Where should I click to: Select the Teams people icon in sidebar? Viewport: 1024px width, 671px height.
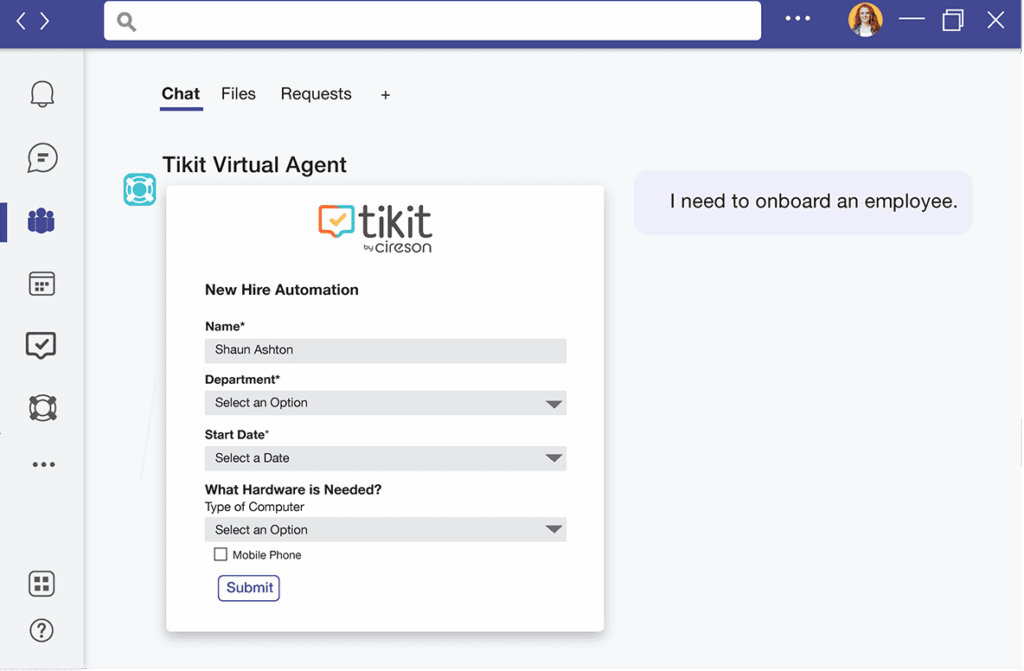pos(42,221)
